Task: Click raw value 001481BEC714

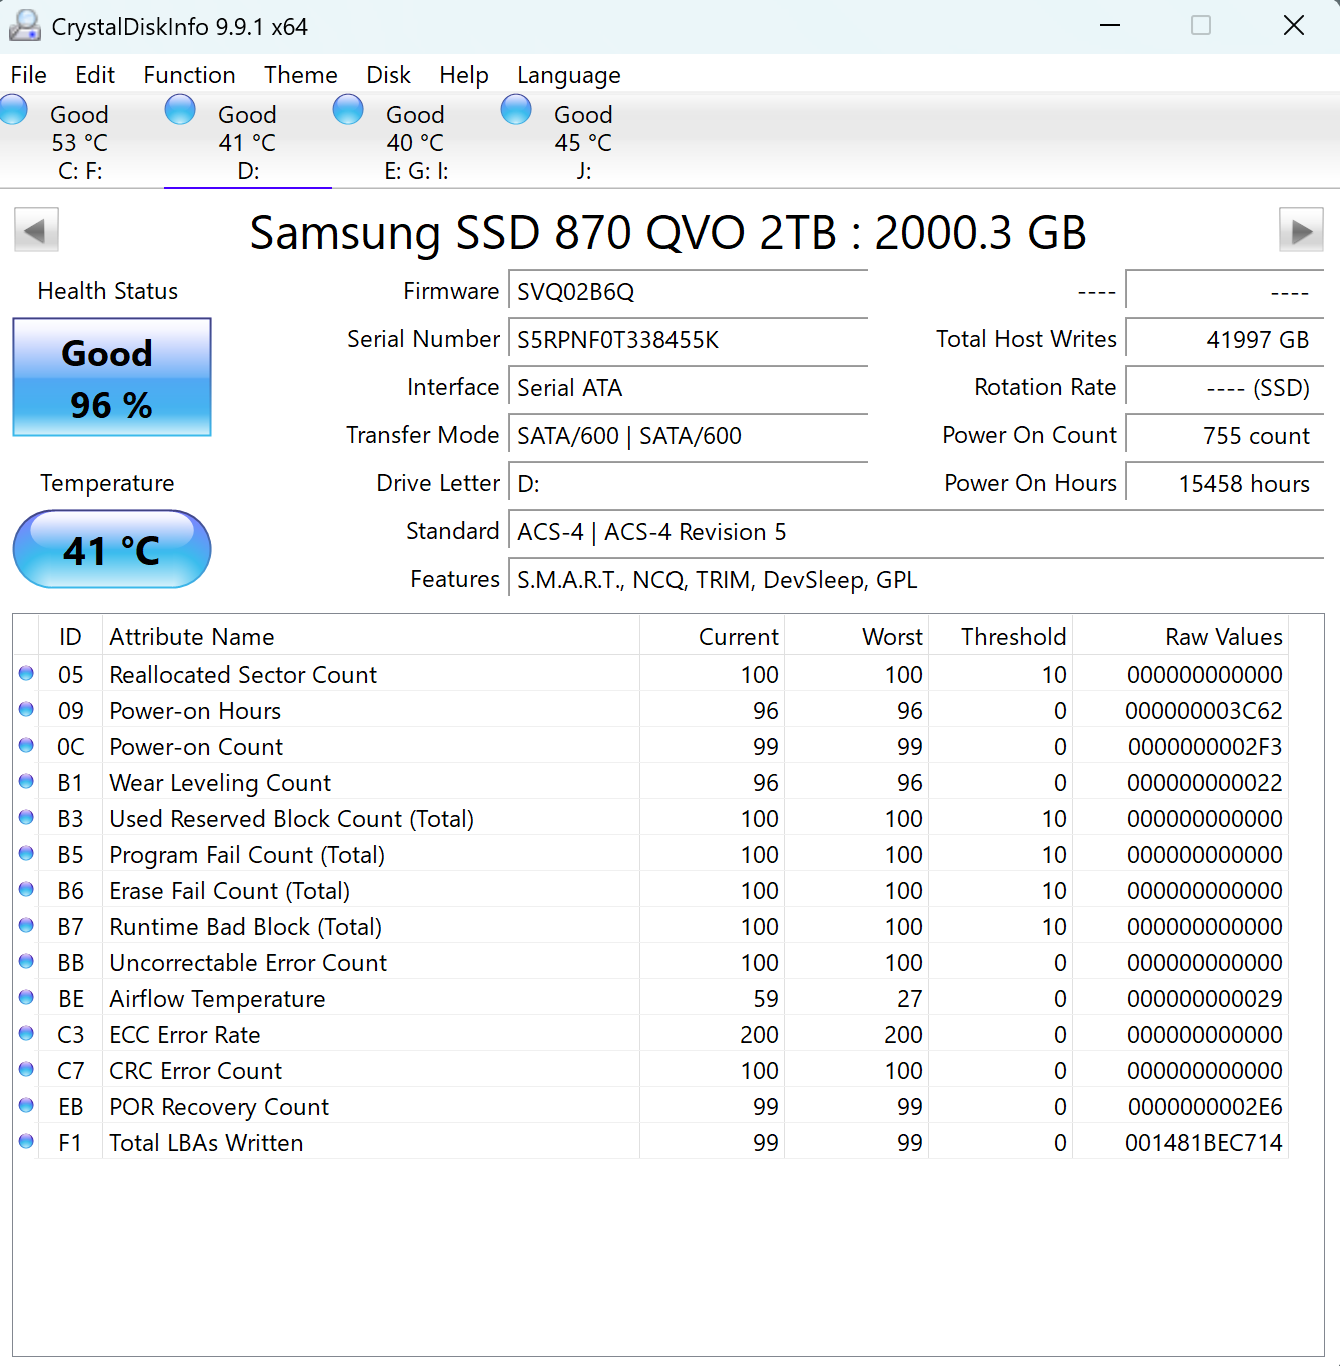Action: (x=1204, y=1143)
